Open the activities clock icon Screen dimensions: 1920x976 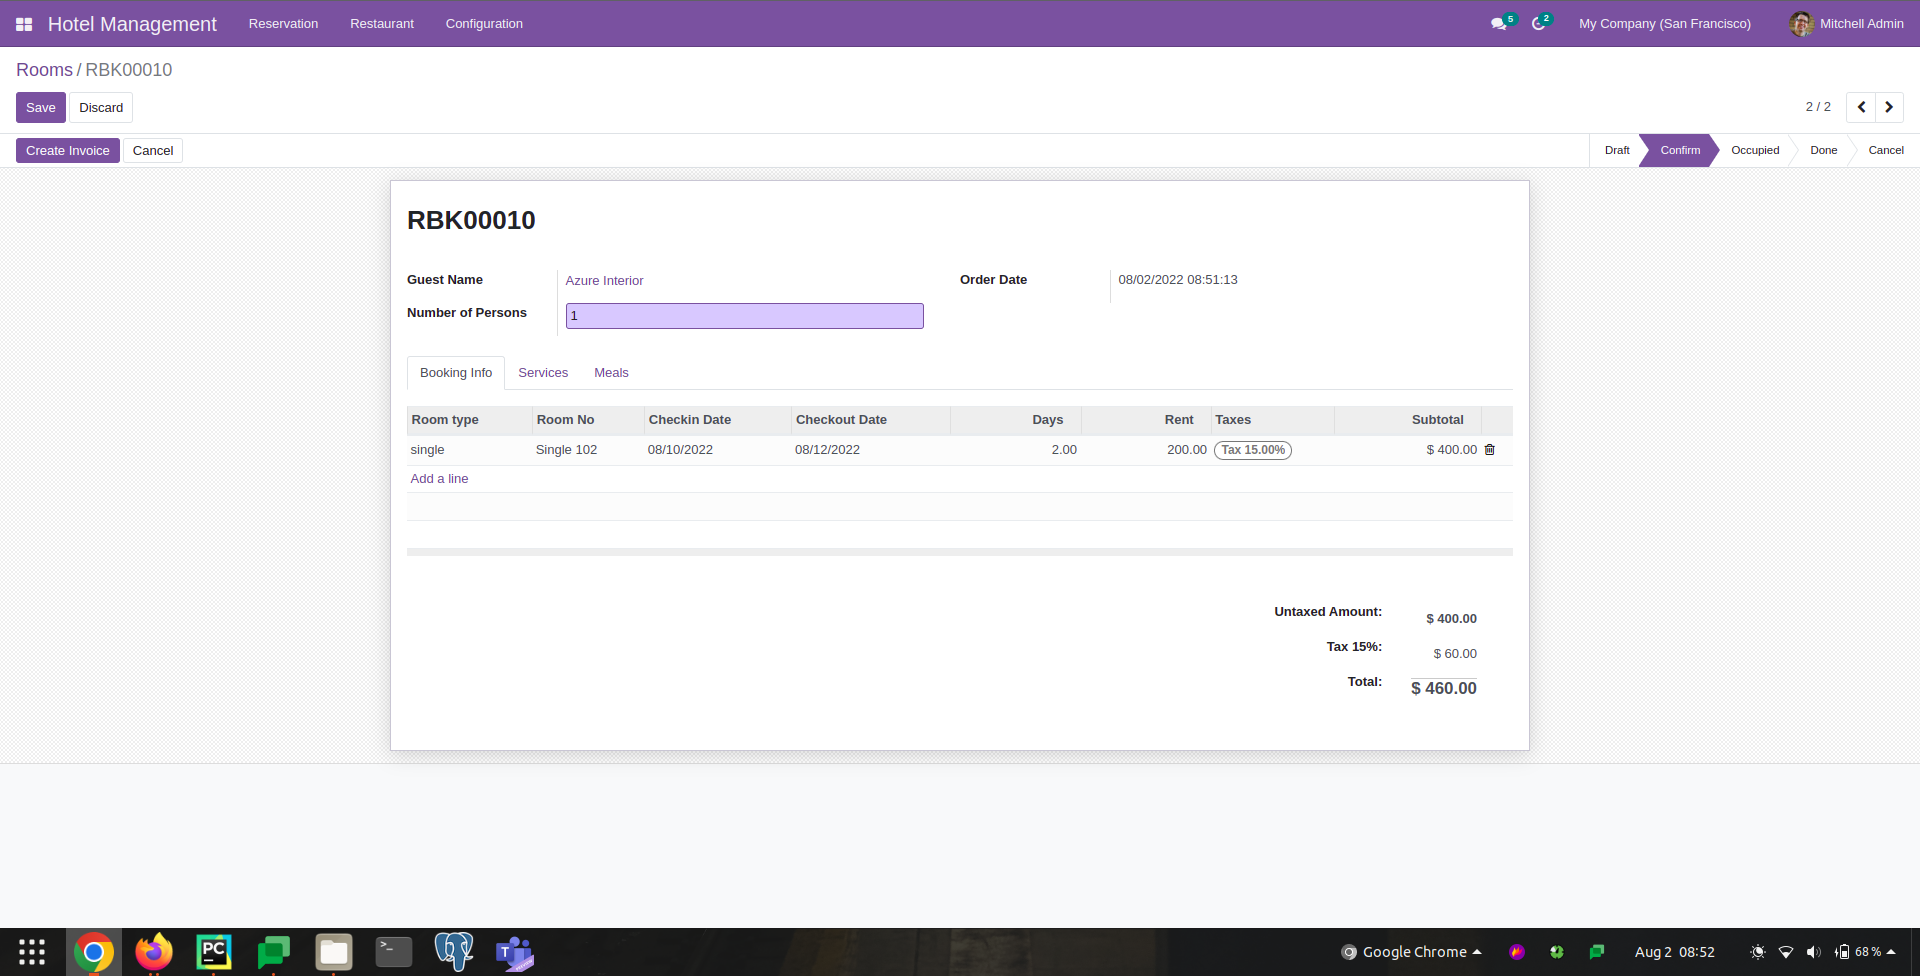[x=1539, y=24]
